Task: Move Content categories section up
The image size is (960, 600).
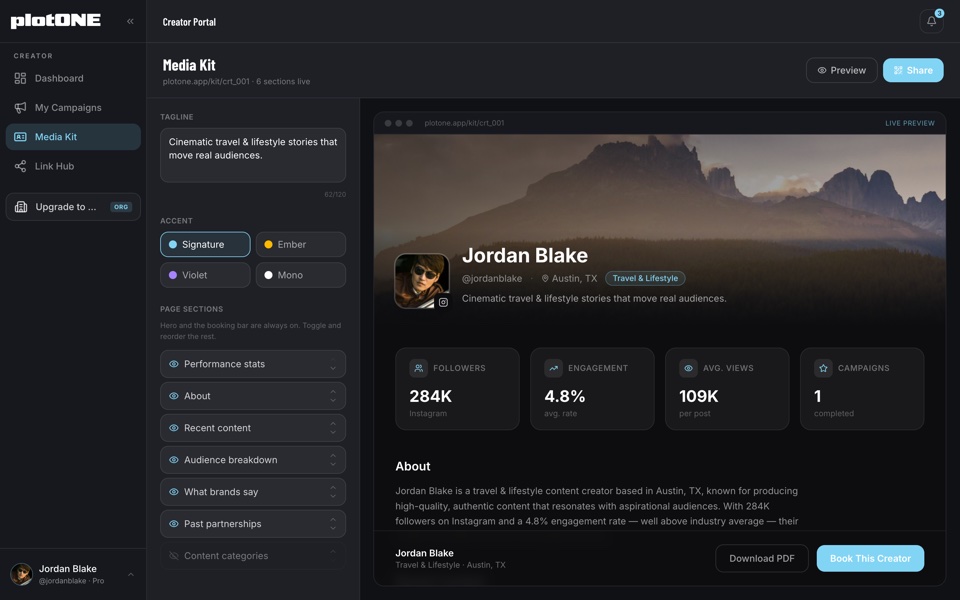Action: (x=333, y=552)
